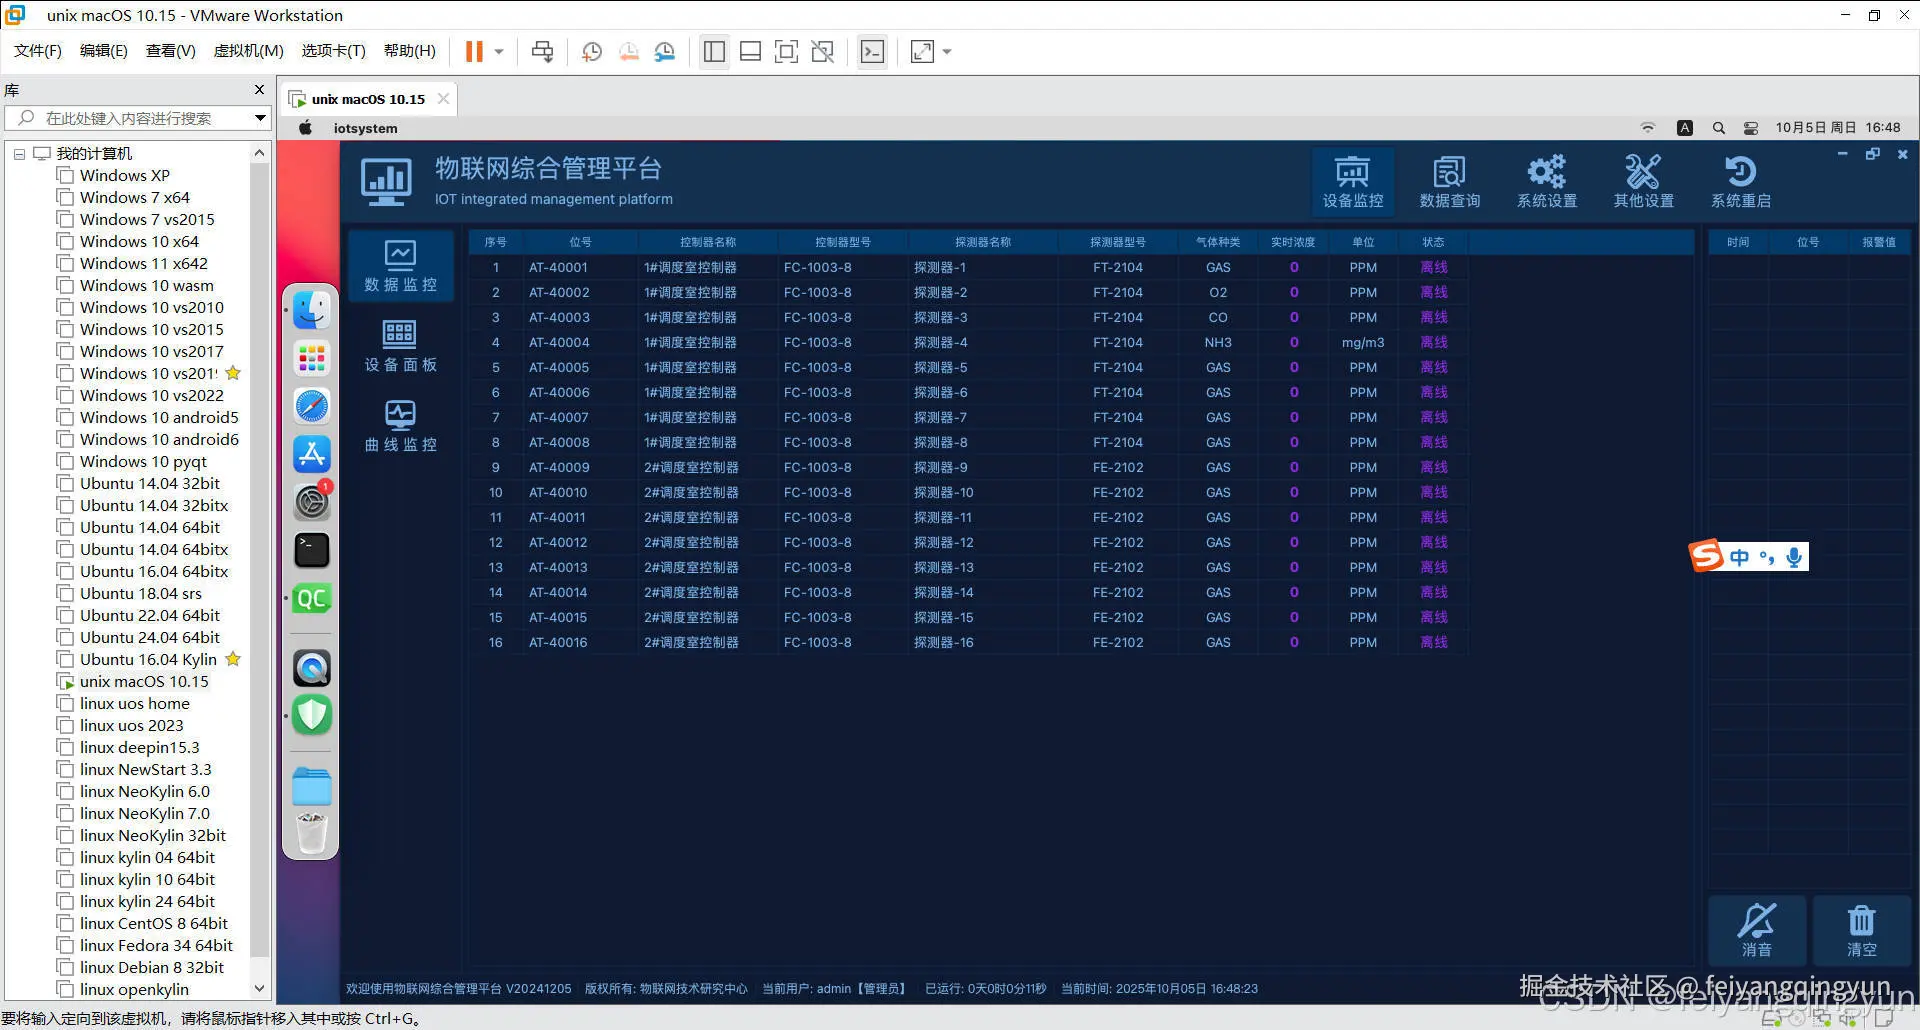This screenshot has height=1030, width=1920.
Task: Open the 帮助(H) menu
Action: tap(410, 51)
